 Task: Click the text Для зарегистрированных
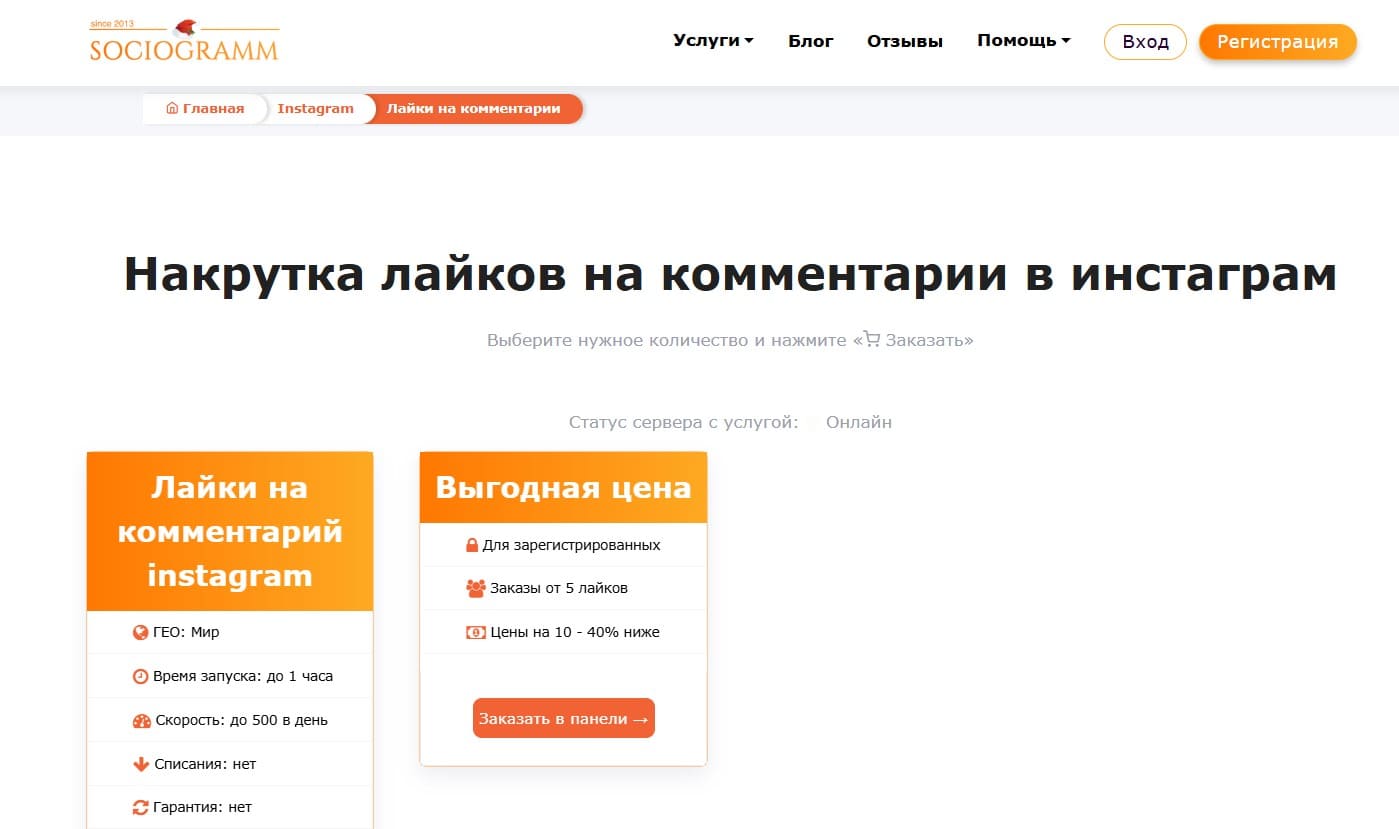coord(571,545)
